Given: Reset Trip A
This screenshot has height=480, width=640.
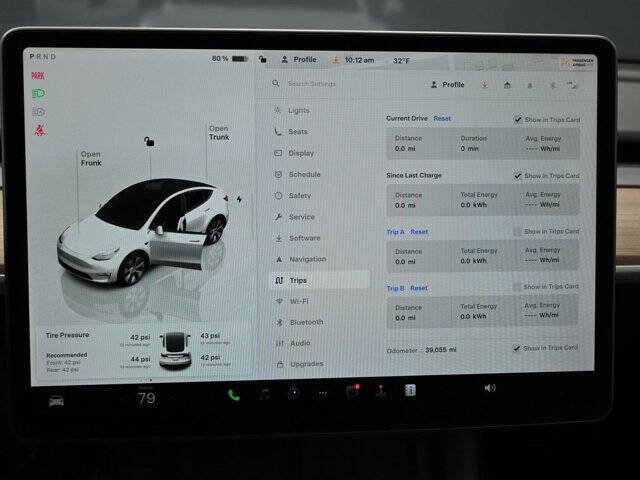Looking at the screenshot, I should (419, 232).
